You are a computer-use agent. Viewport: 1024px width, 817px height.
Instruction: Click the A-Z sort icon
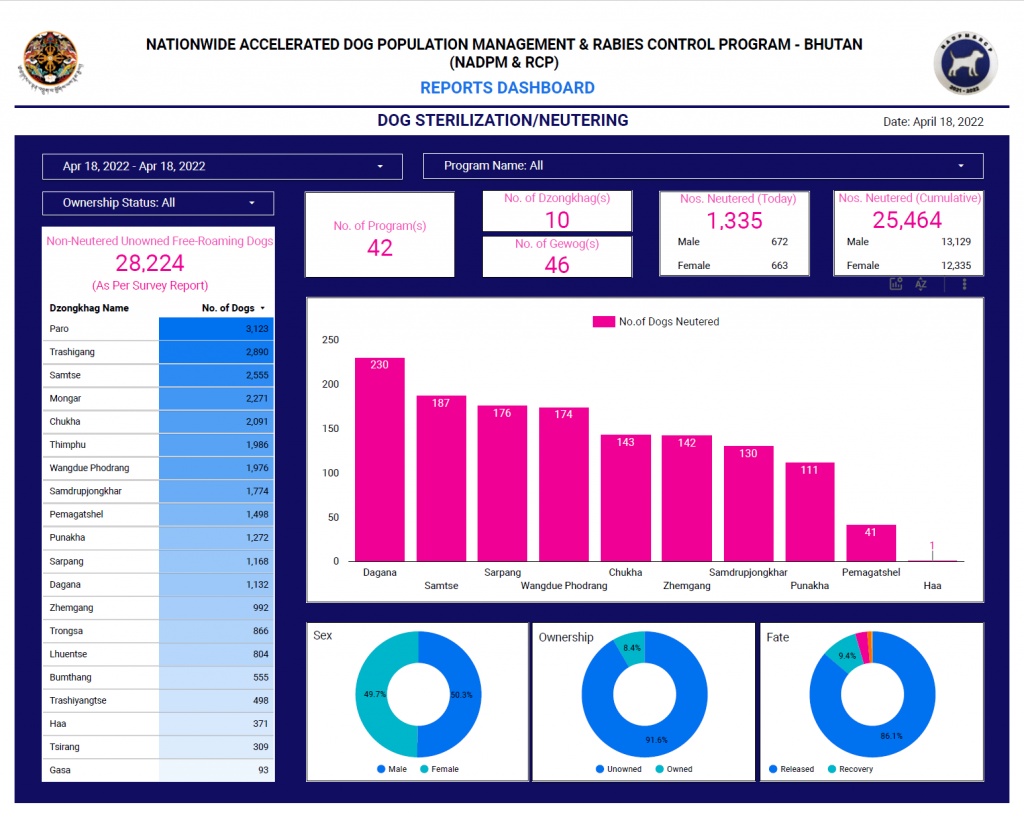click(x=921, y=284)
